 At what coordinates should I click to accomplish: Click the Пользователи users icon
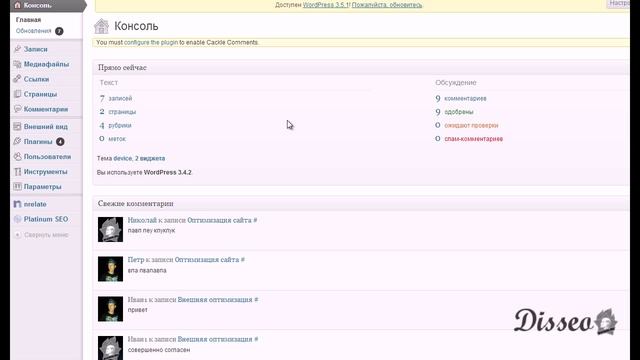point(17,156)
